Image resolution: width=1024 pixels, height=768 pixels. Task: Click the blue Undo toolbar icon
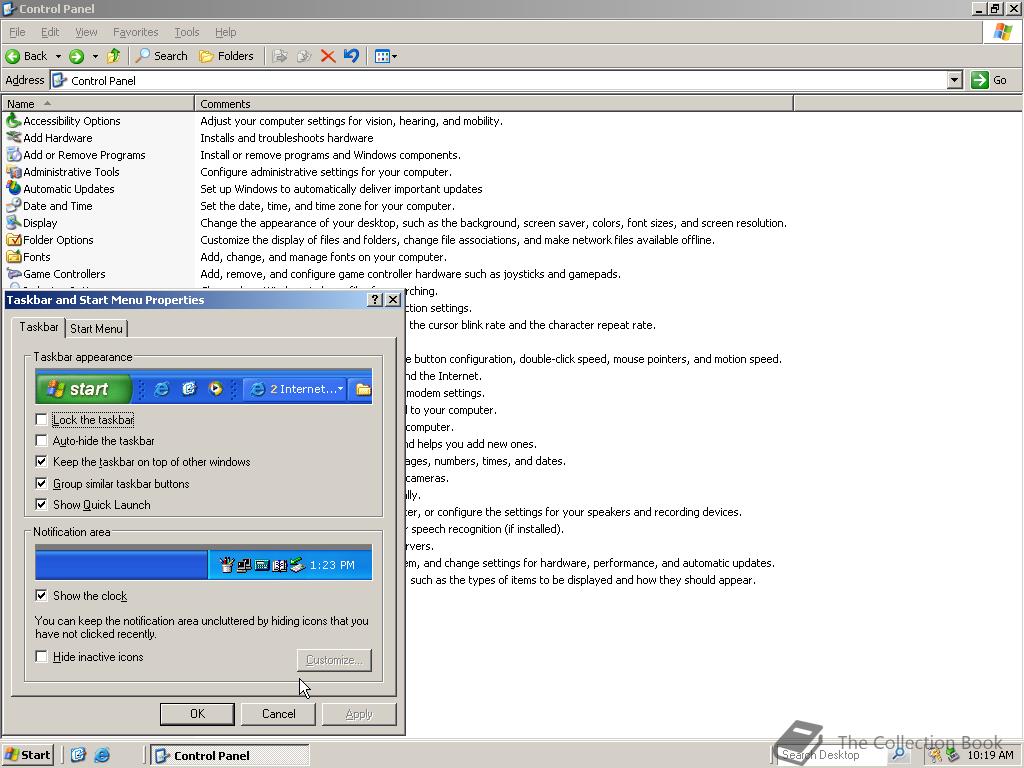pyautogui.click(x=351, y=56)
